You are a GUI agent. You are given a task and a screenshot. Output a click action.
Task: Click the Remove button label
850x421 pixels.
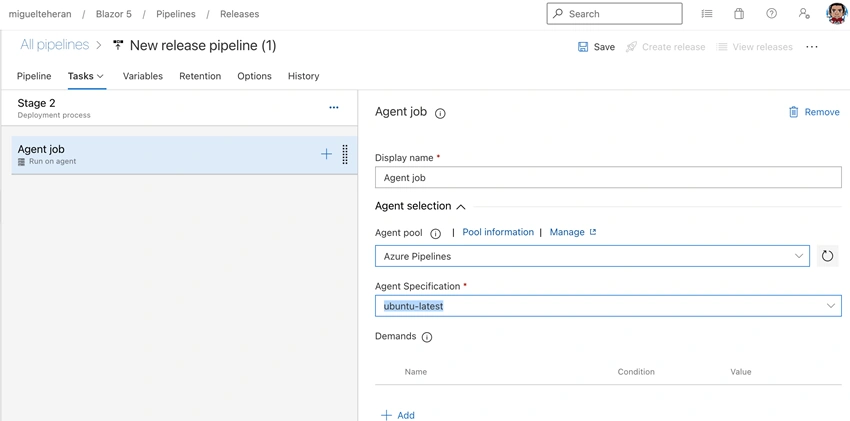click(x=822, y=112)
